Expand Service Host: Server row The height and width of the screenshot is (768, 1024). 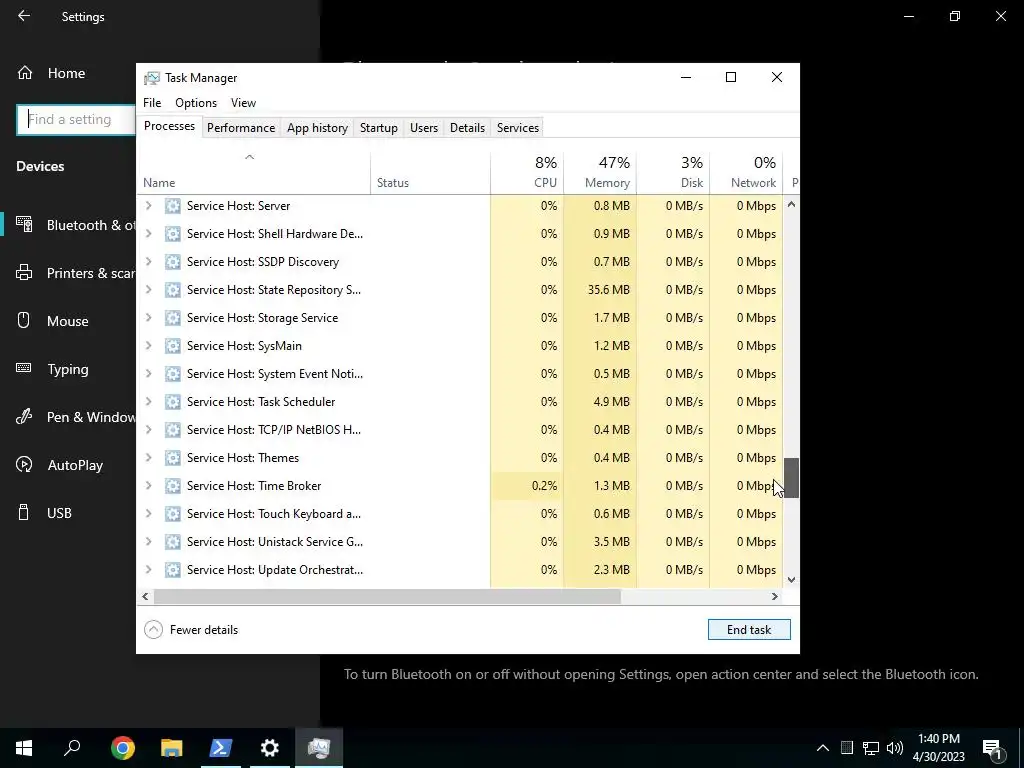point(149,206)
